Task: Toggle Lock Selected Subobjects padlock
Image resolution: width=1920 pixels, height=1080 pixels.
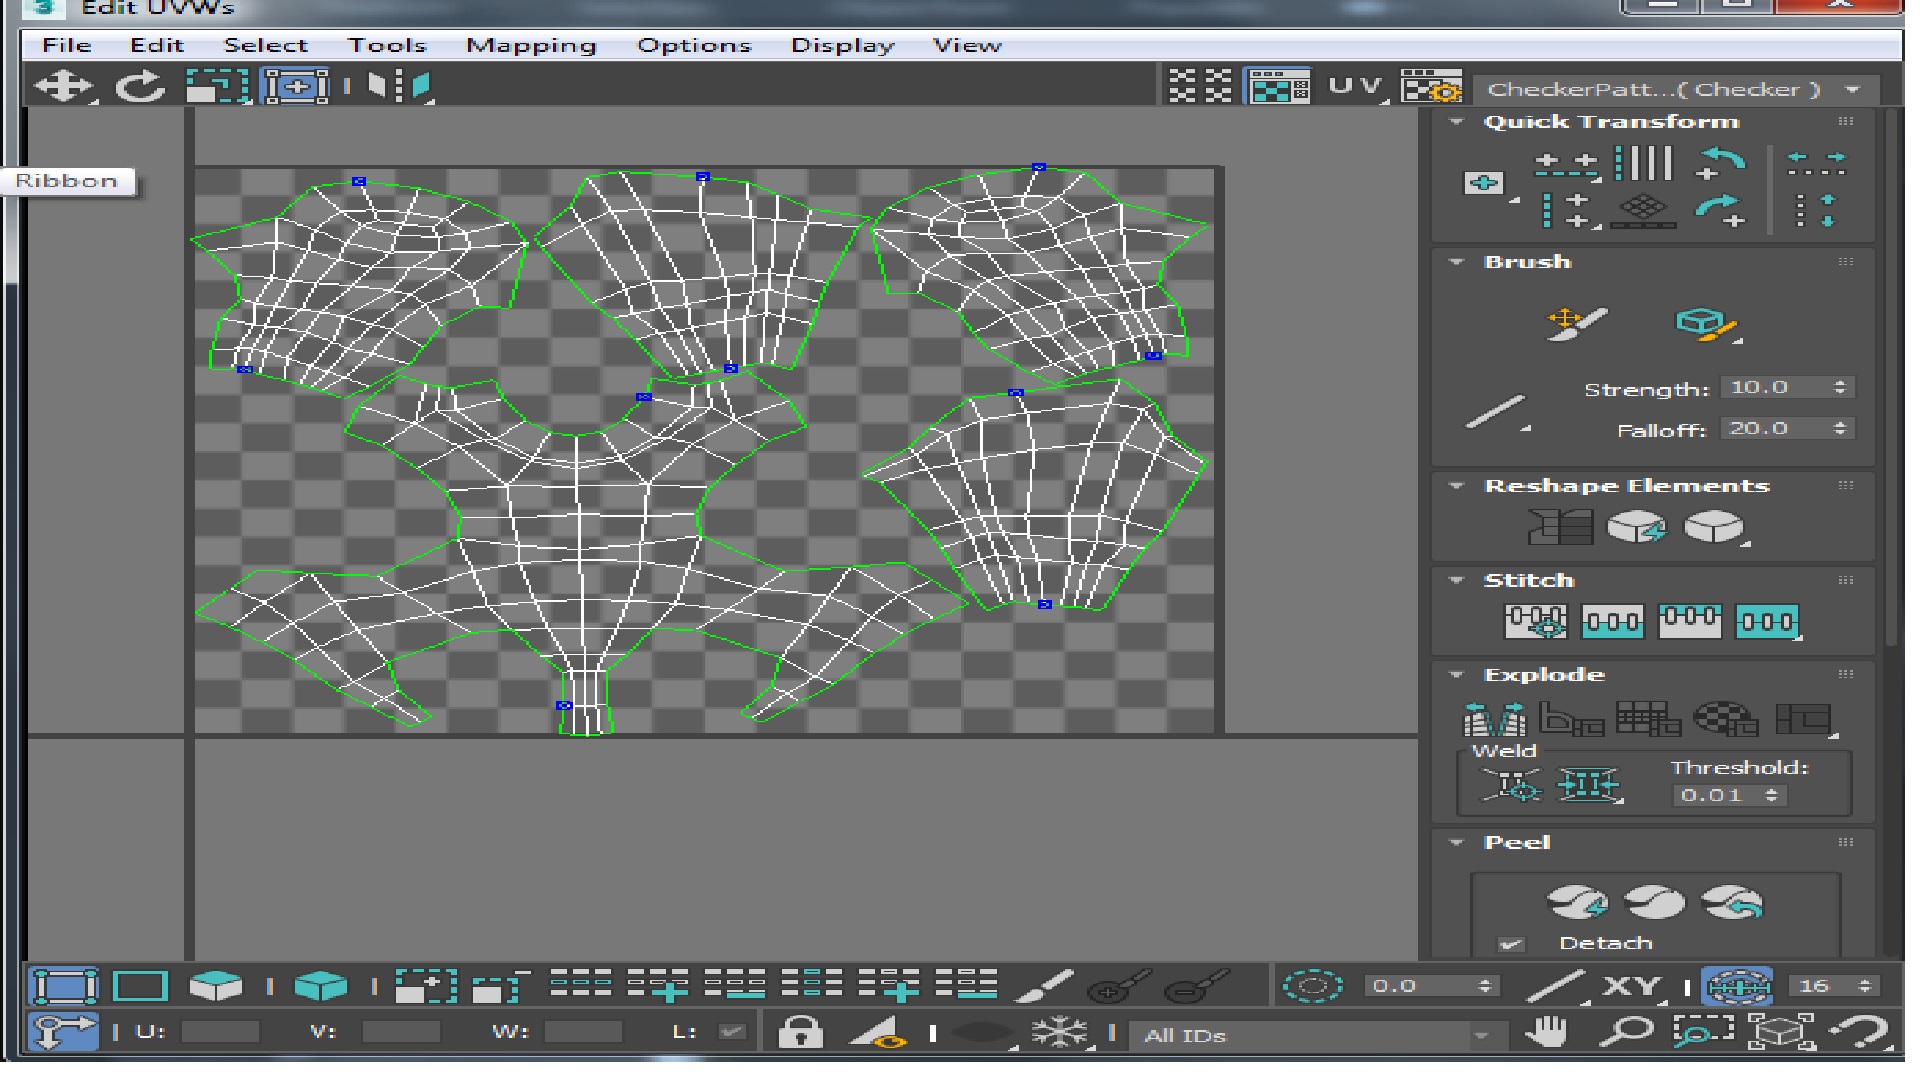Action: [800, 1032]
